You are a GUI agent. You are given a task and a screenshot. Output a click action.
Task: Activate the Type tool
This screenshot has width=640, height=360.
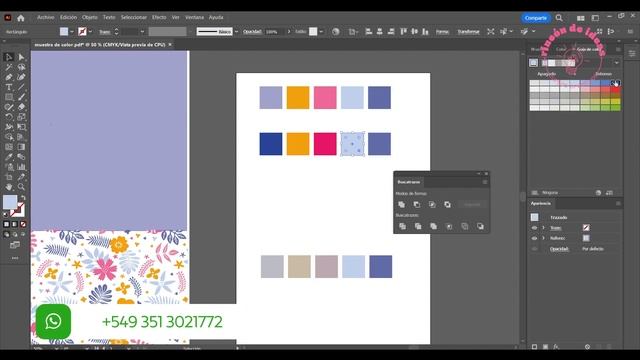pyautogui.click(x=9, y=87)
